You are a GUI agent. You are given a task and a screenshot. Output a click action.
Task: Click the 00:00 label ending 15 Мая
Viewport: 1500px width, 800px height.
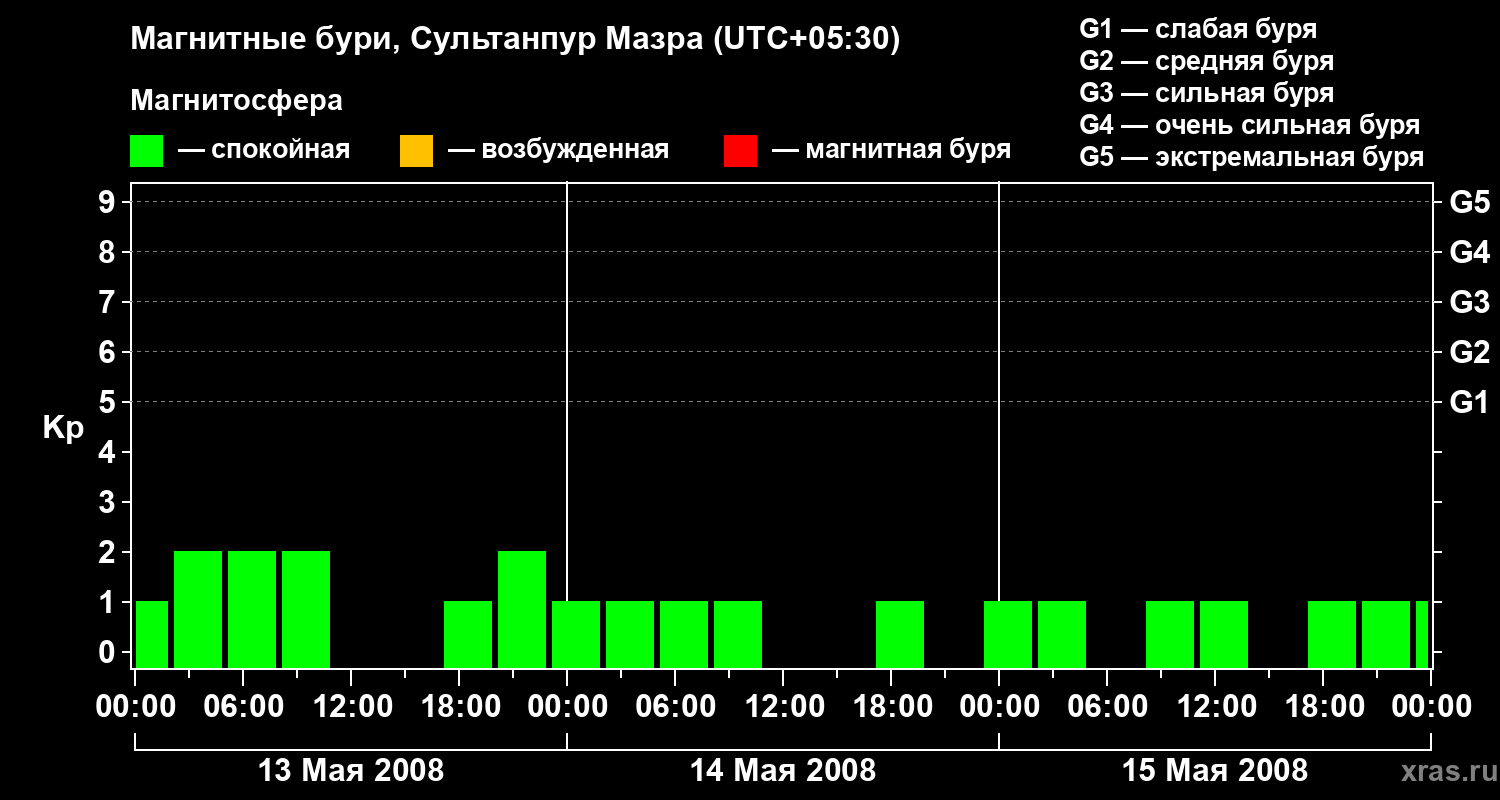click(x=1431, y=707)
